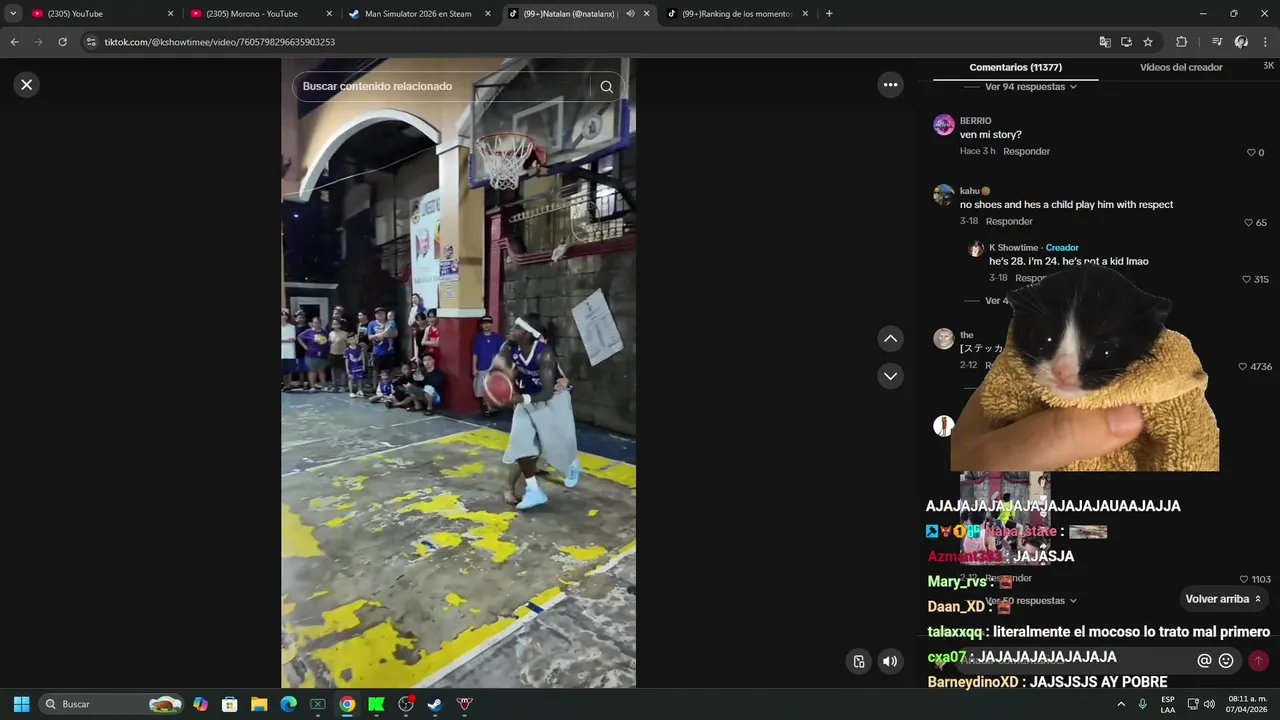Screen dimensions: 1280x720
Task: Close the TikTok video viewer
Action: point(27,85)
